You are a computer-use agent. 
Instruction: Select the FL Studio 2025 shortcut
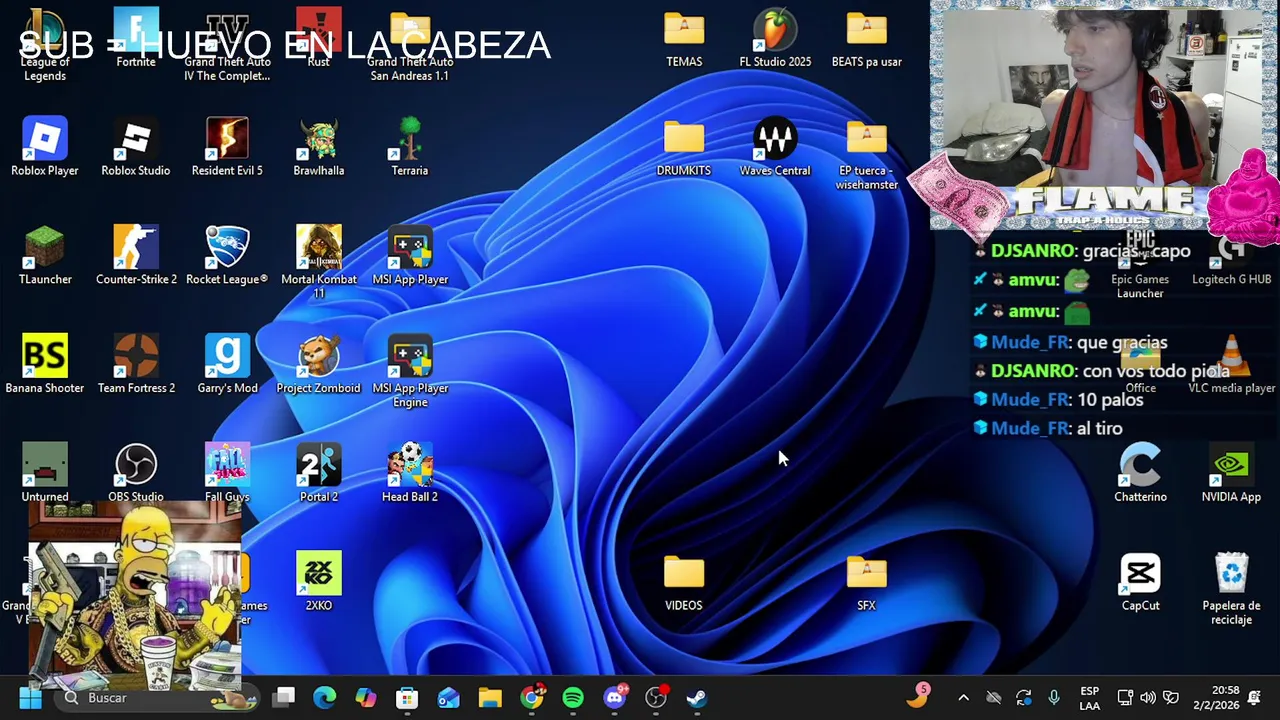point(775,38)
